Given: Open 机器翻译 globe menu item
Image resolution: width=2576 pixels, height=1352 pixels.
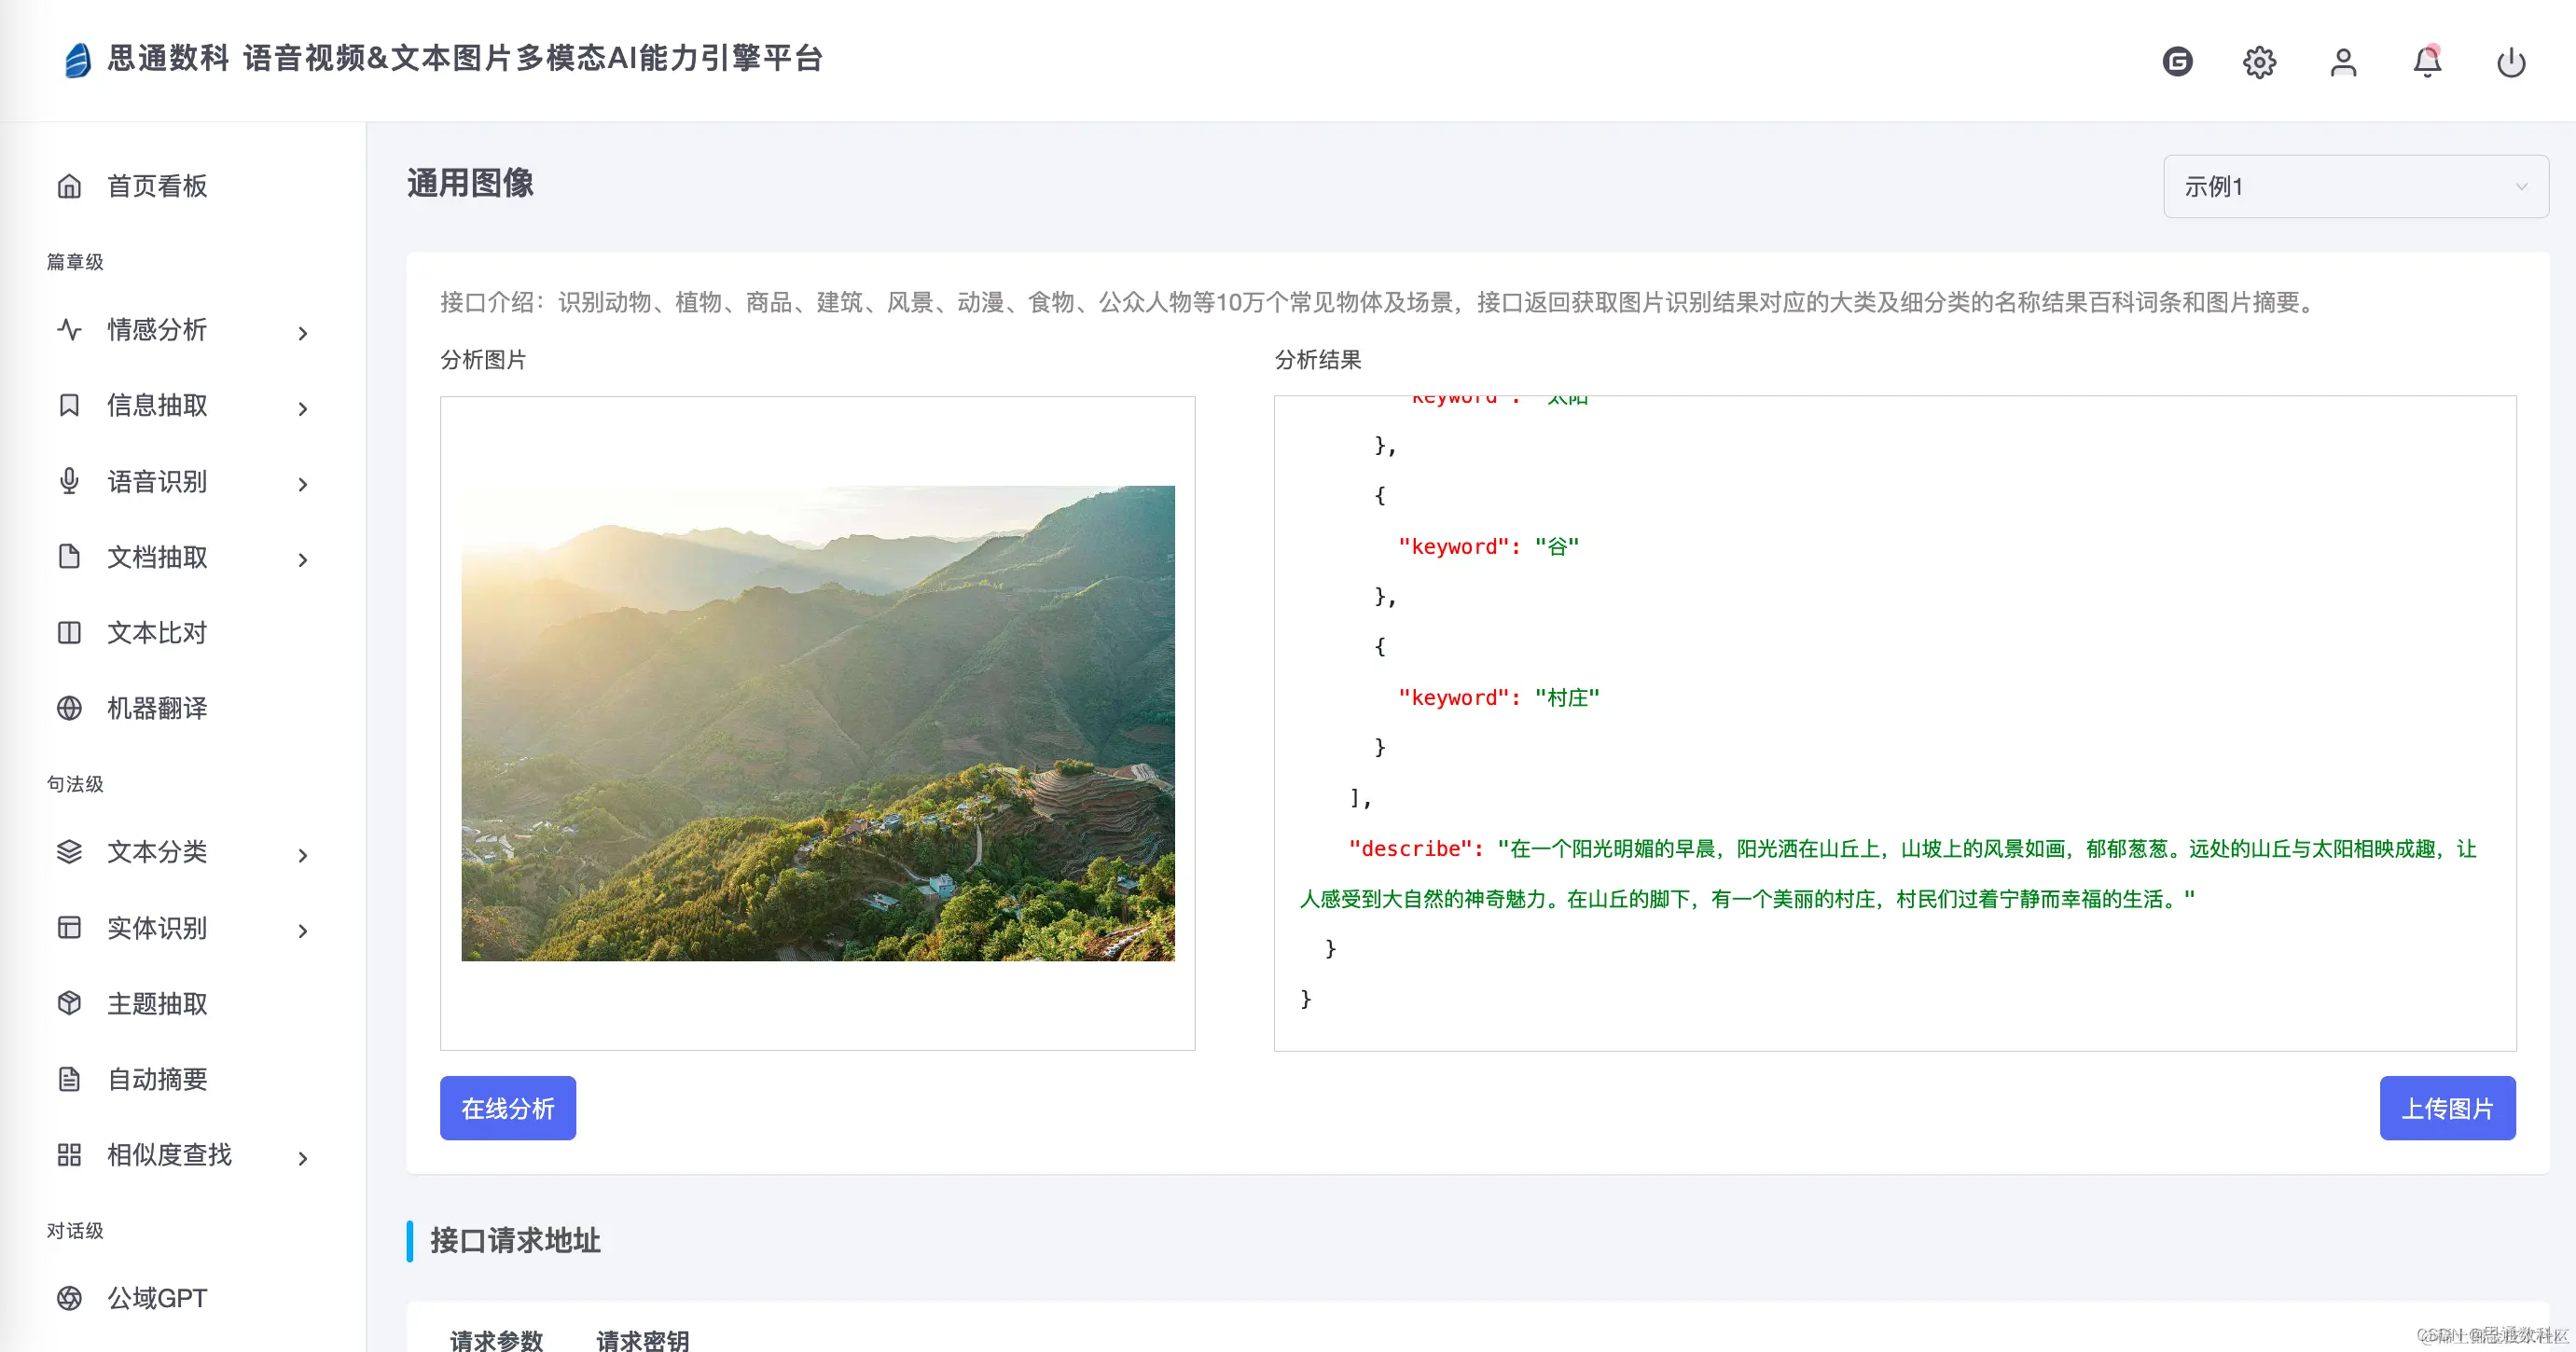Looking at the screenshot, I should tap(157, 708).
